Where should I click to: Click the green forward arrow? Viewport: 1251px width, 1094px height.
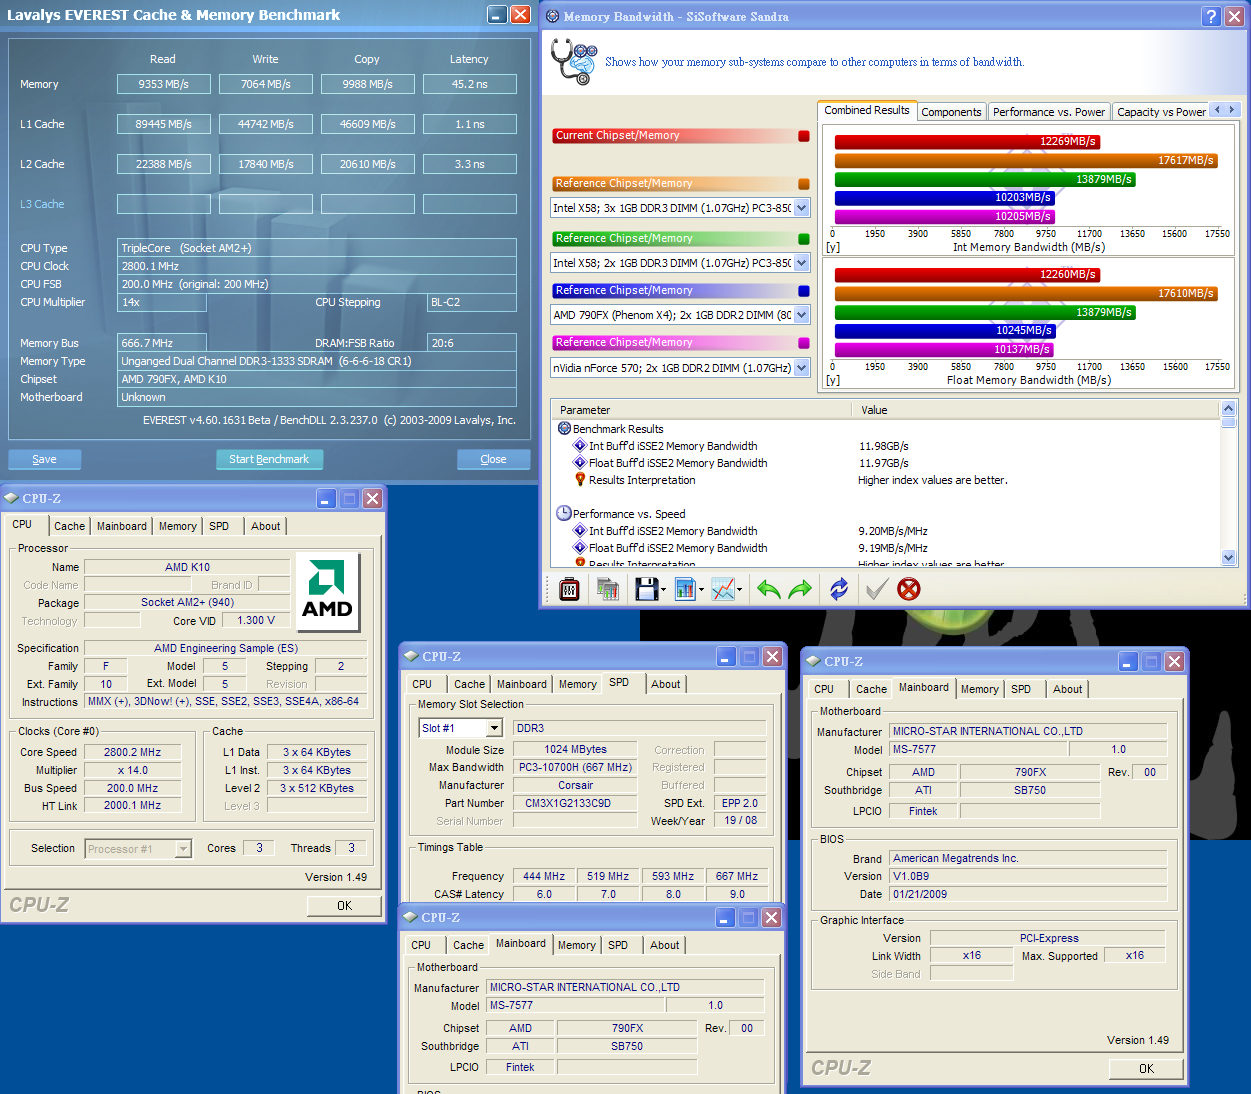pos(800,589)
